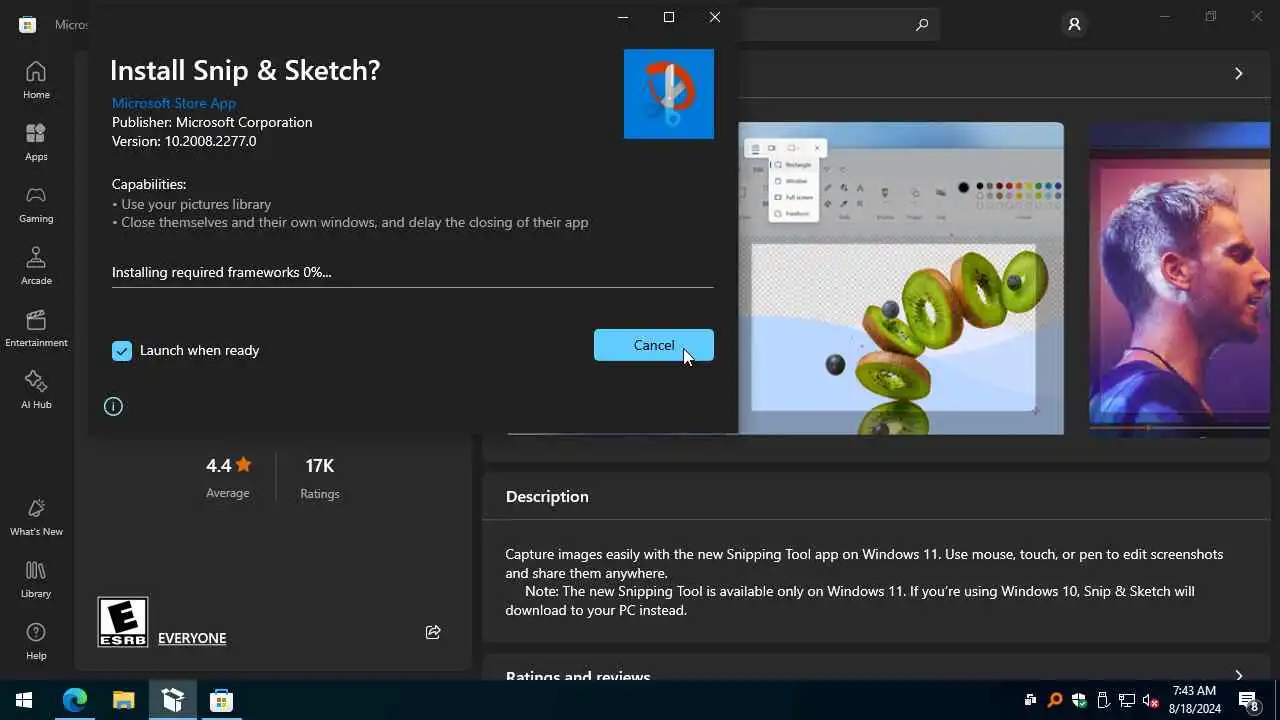Open notification center with 8 notifications
This screenshot has height=720, width=1280.
1248,700
